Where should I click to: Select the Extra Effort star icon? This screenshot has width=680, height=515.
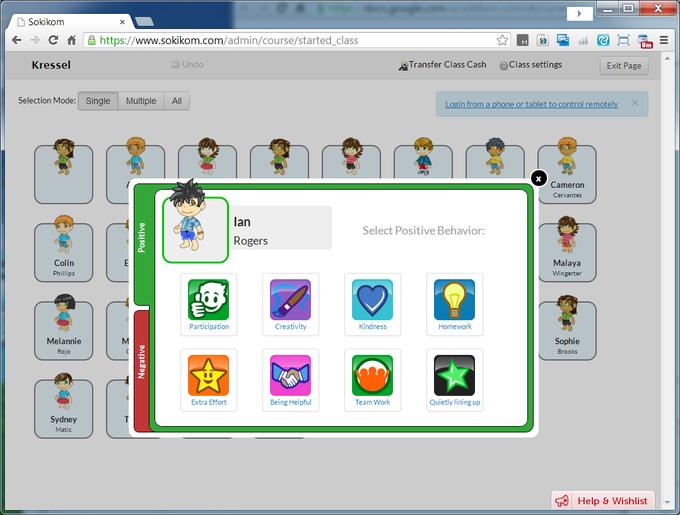[209, 380]
